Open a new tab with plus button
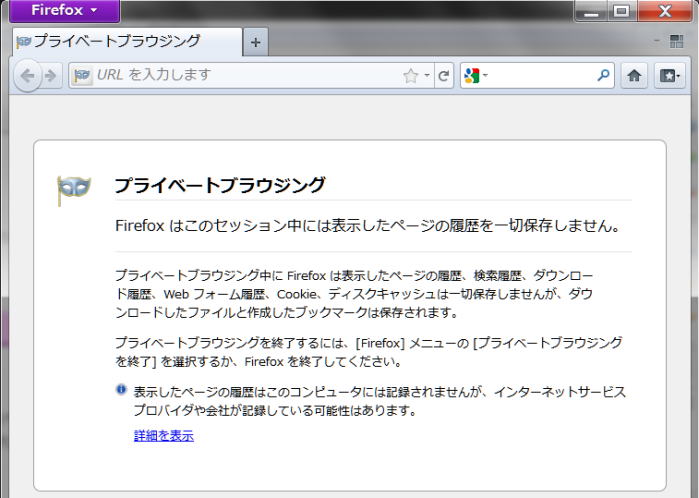 [x=255, y=42]
